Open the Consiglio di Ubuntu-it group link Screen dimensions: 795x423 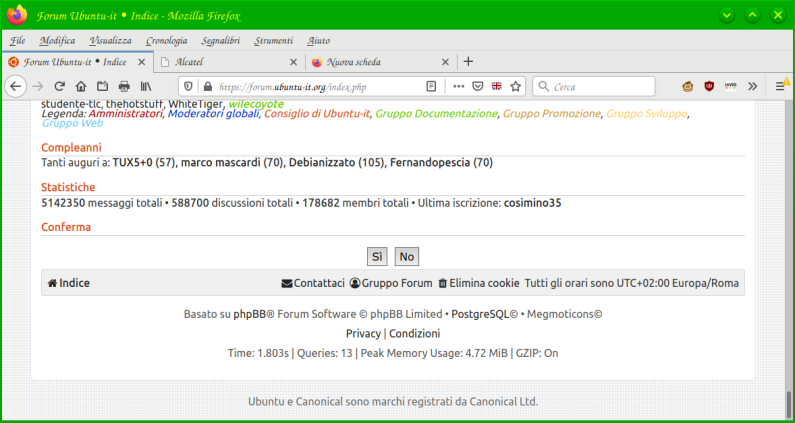tap(317, 114)
